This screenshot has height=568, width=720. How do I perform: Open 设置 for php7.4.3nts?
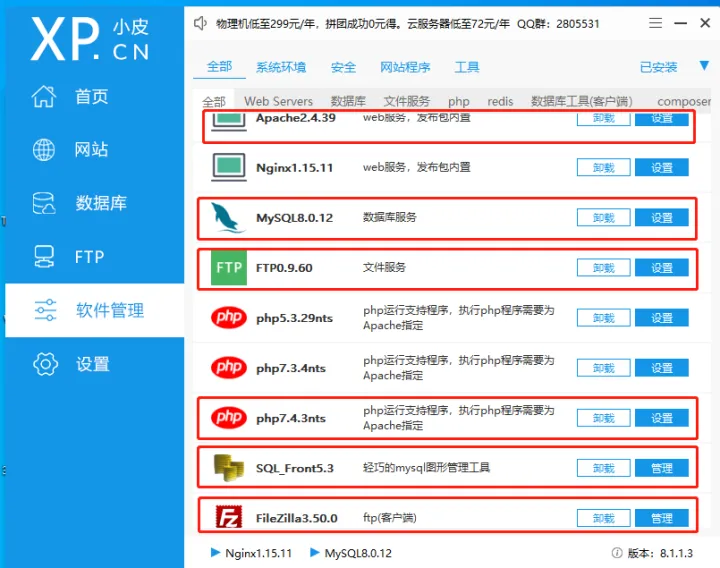tap(662, 418)
